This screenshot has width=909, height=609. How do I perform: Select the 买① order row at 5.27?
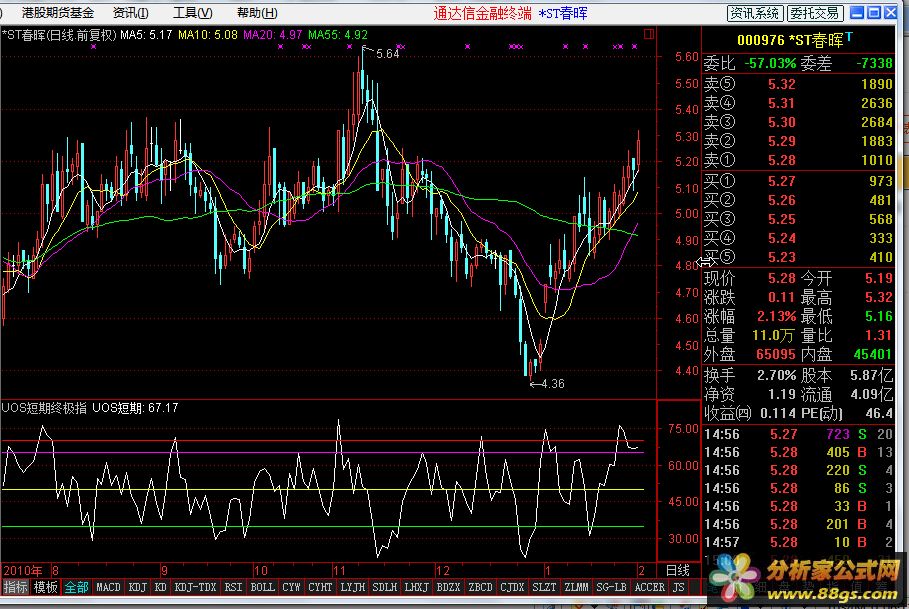[798, 181]
